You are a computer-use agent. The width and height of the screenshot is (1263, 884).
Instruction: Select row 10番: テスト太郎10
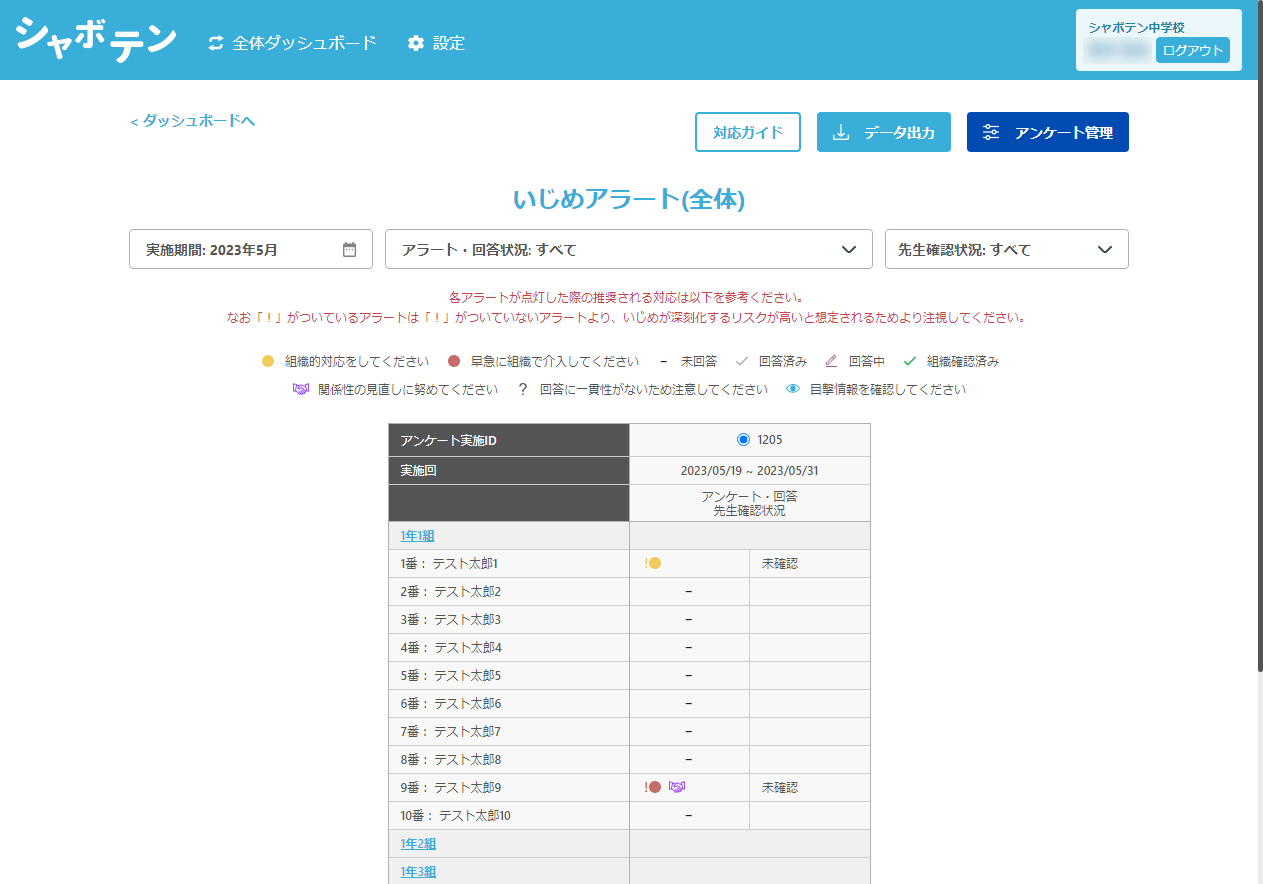coord(629,816)
